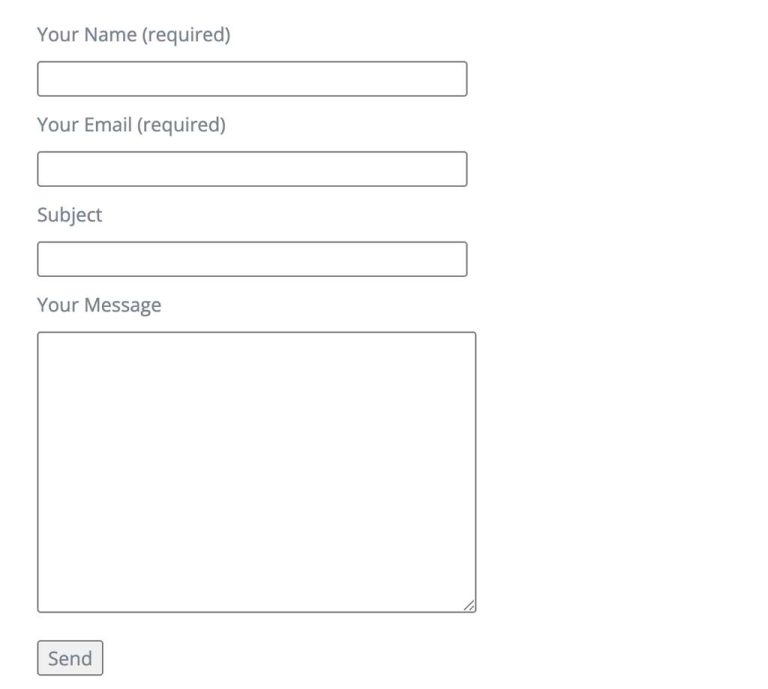The height and width of the screenshot is (689, 768).
Task: Grab the corner grip of message box
Action: (469, 605)
